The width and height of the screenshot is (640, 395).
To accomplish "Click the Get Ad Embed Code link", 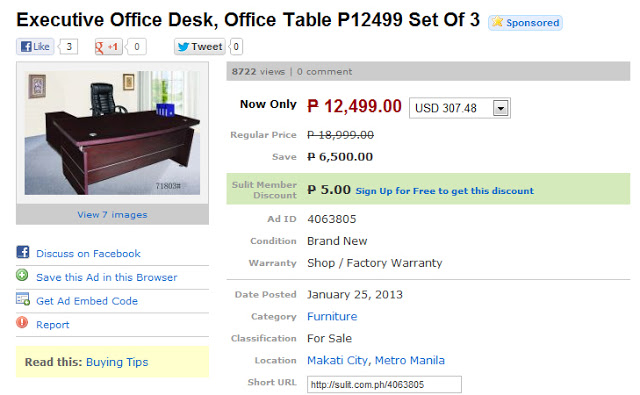I will coord(87,301).
